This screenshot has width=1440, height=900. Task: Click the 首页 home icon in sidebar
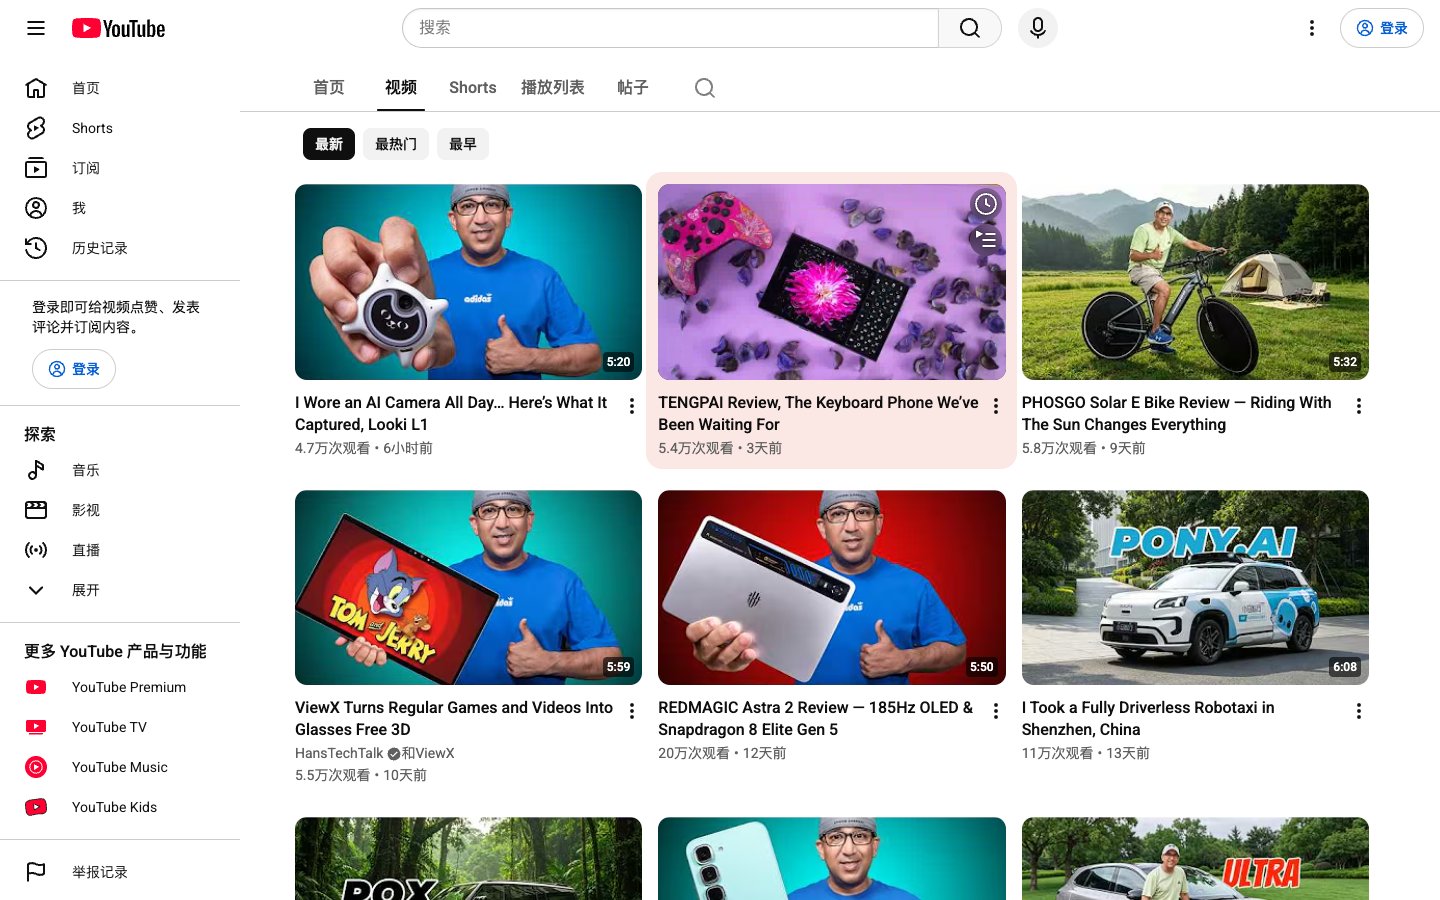click(x=36, y=88)
